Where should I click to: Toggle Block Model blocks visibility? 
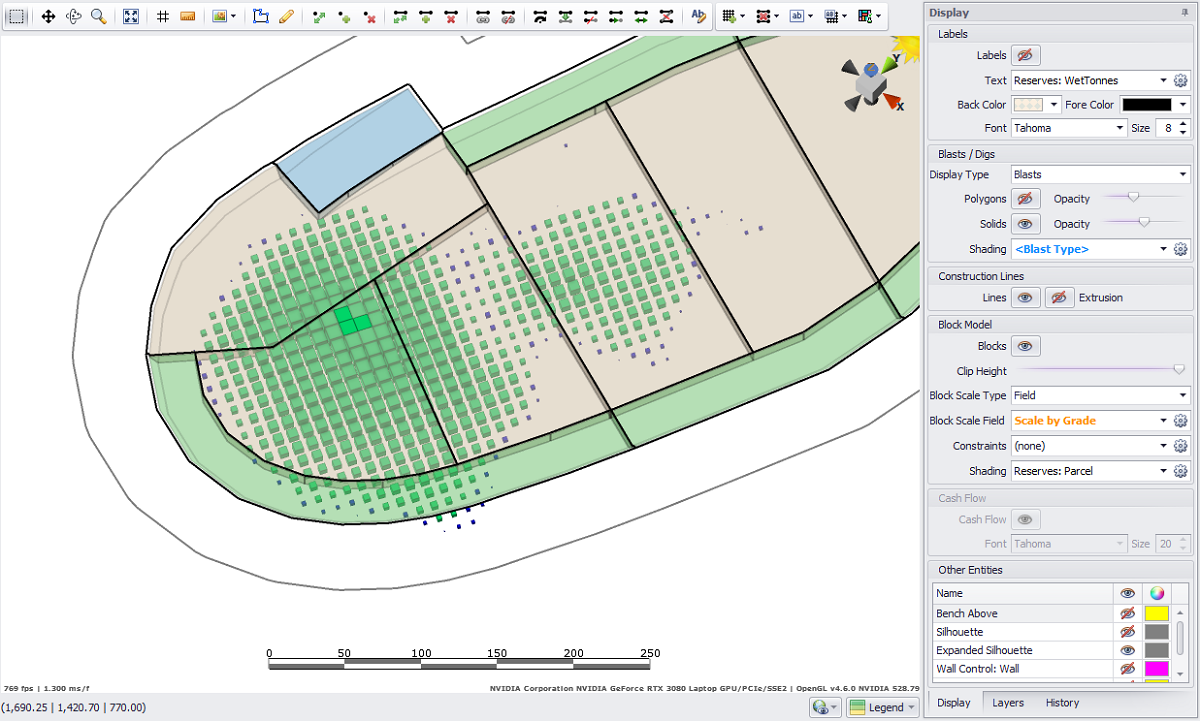pyautogui.click(x=1025, y=346)
